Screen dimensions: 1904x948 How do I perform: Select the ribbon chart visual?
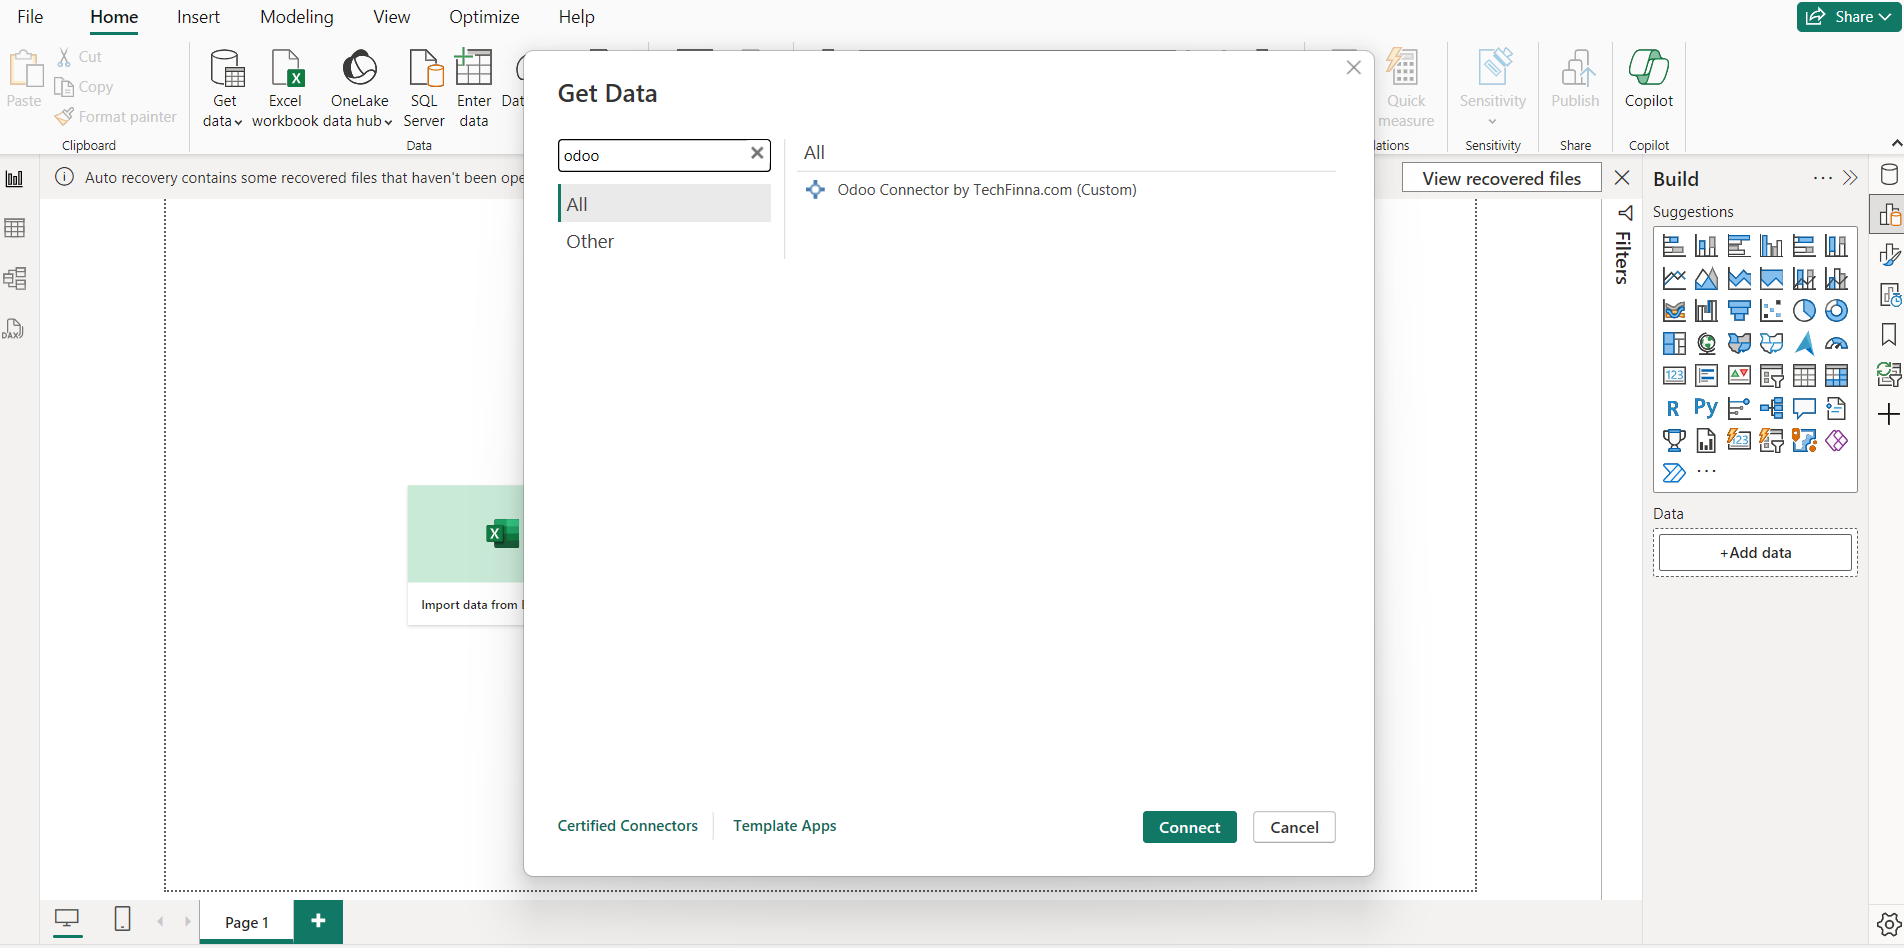coord(1674,311)
